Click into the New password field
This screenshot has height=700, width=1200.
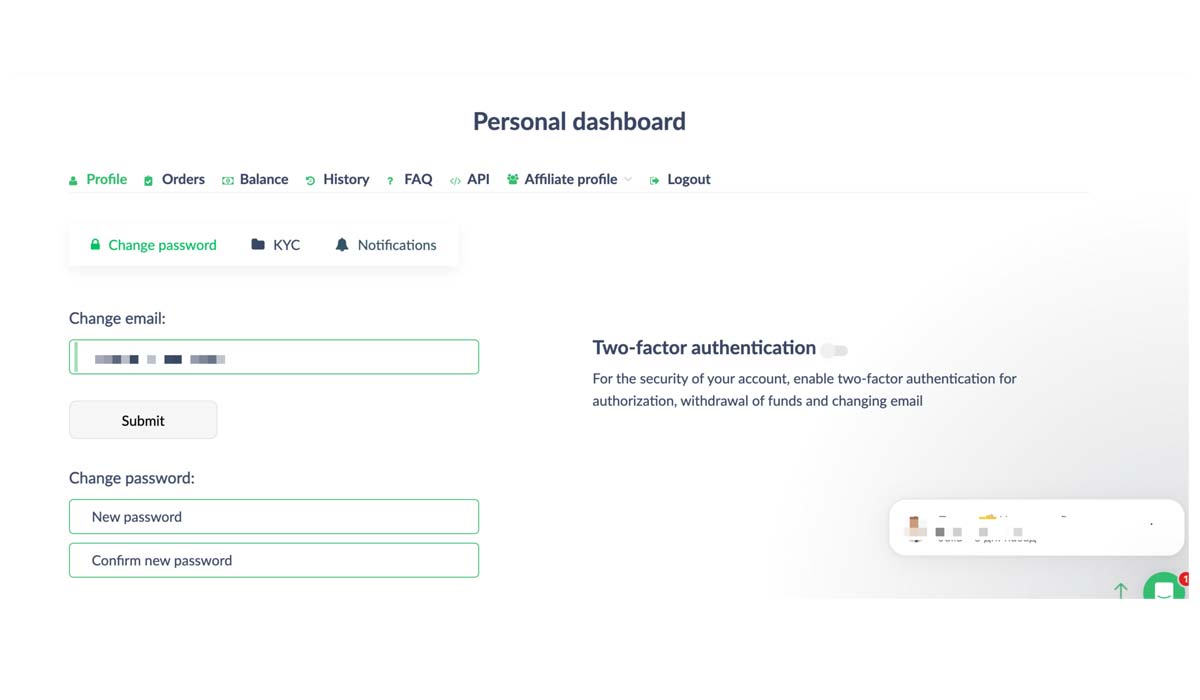click(x=274, y=517)
